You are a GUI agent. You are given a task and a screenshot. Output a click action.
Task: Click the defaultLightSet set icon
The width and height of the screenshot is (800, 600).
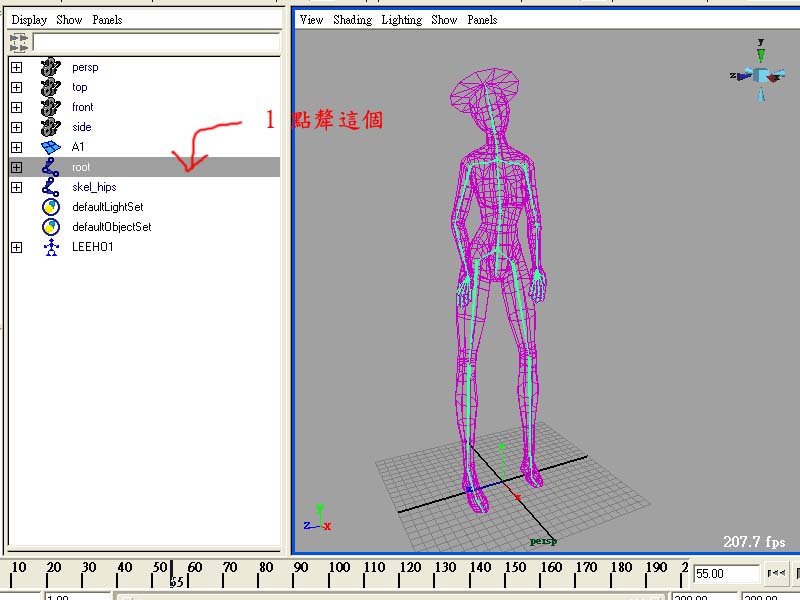pos(51,207)
